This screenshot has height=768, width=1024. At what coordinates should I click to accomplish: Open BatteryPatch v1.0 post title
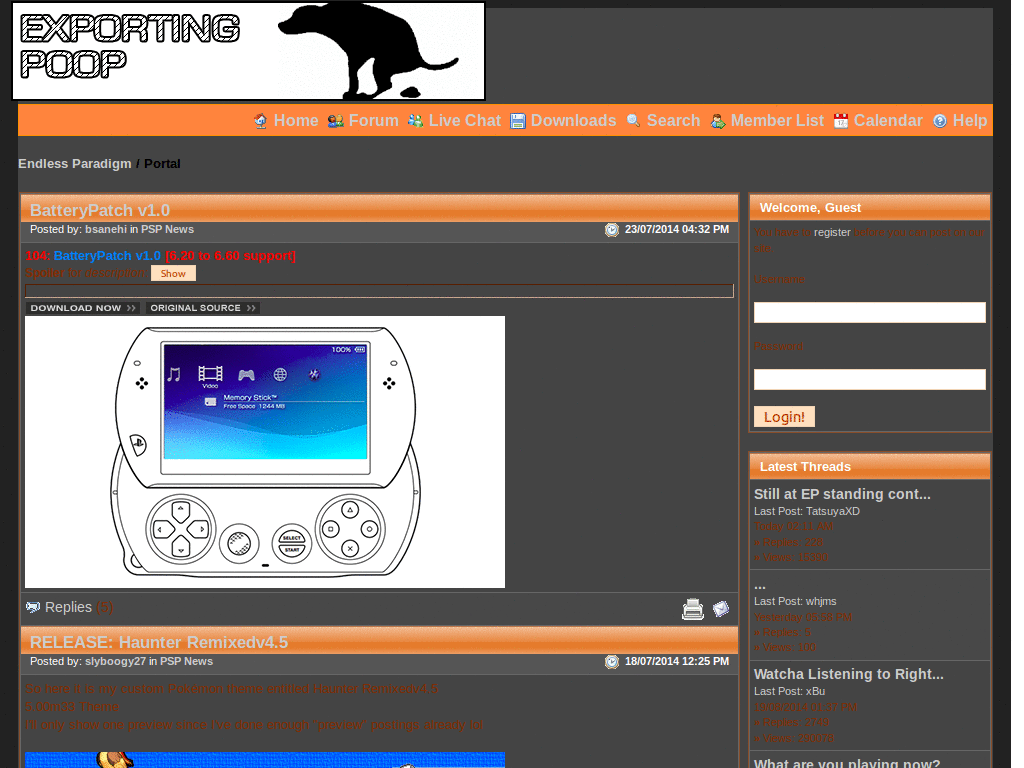coord(100,210)
